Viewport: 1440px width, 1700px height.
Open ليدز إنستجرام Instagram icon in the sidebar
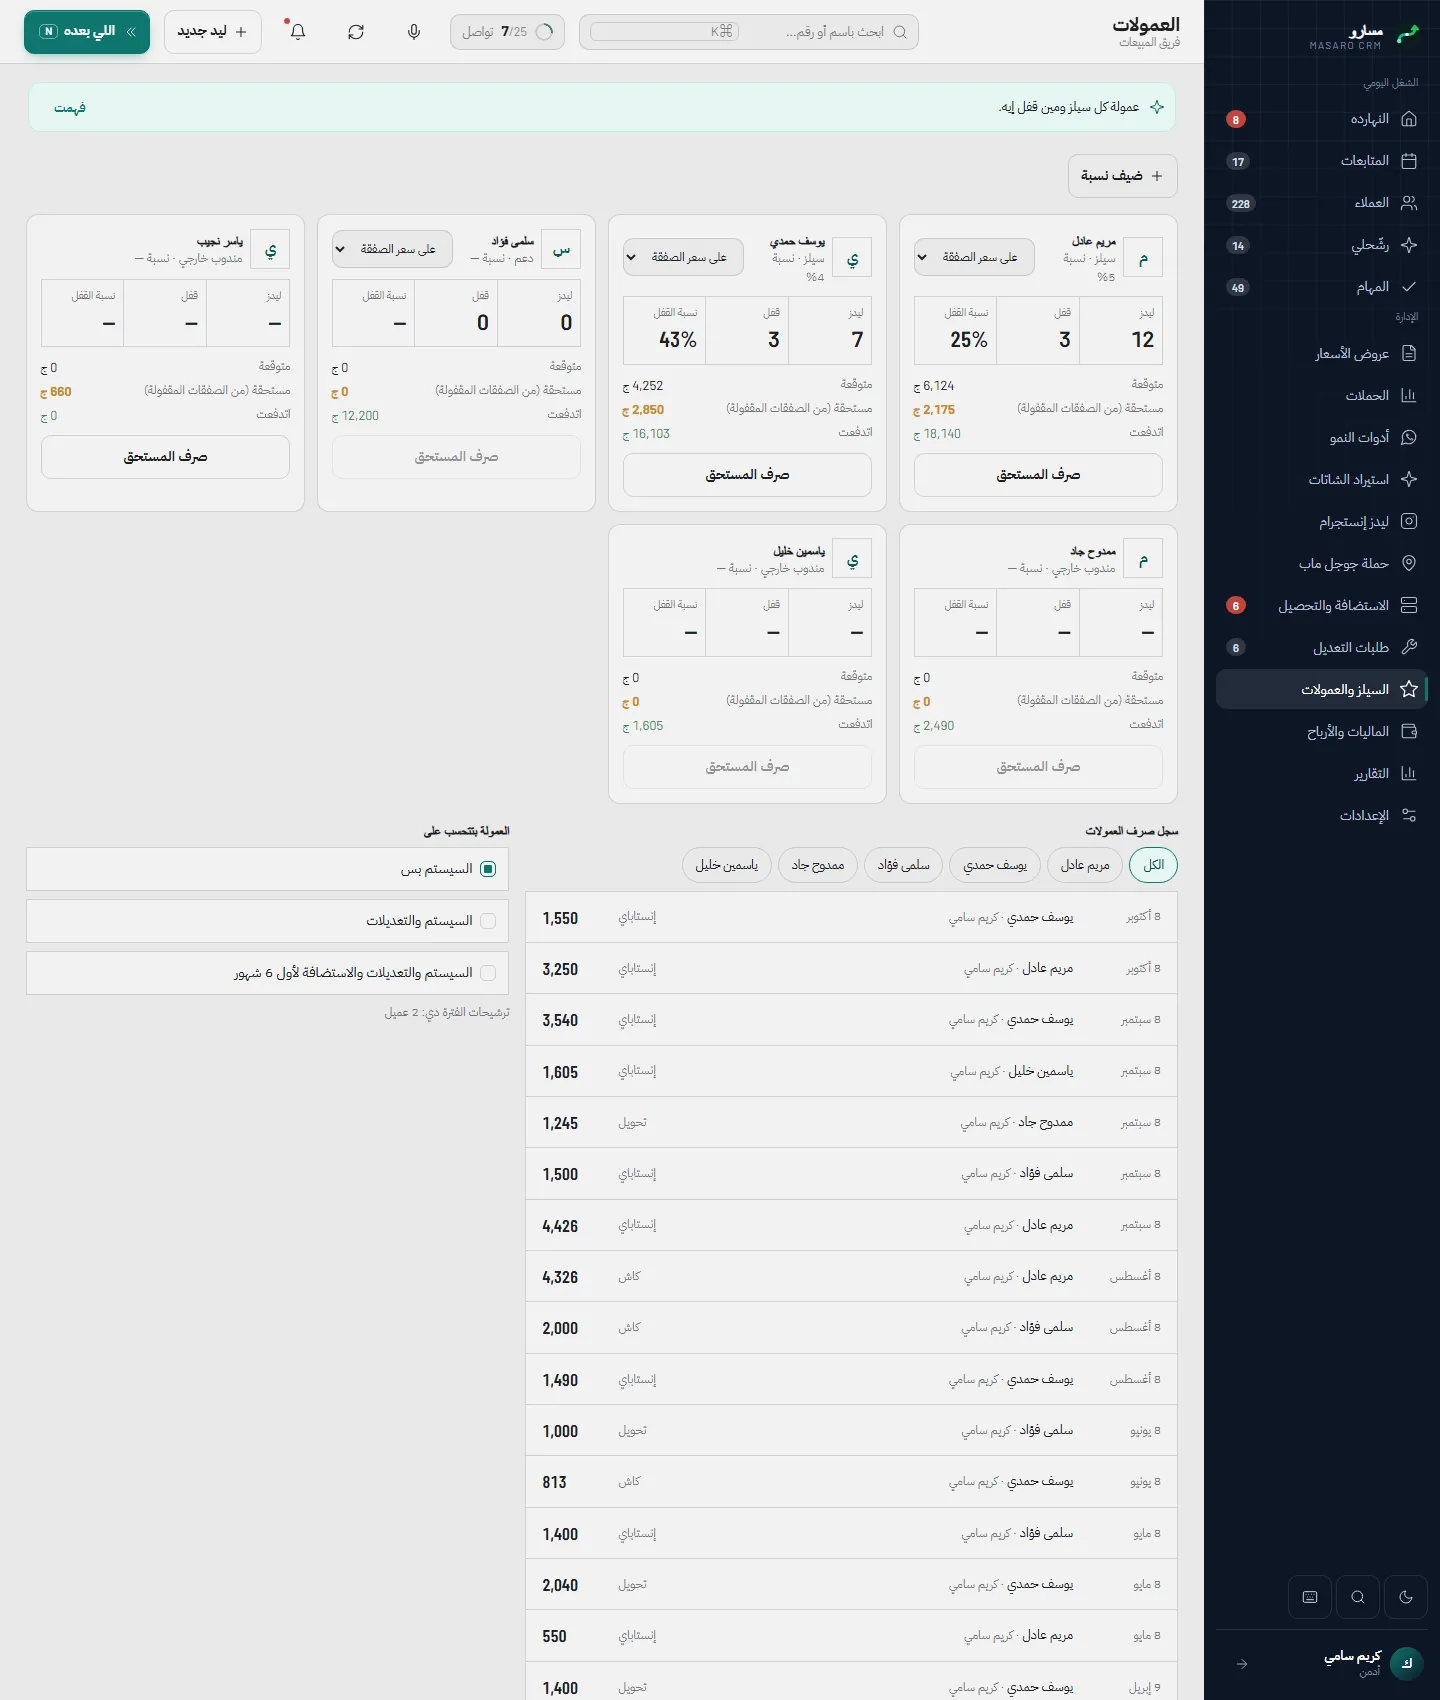tap(1409, 521)
